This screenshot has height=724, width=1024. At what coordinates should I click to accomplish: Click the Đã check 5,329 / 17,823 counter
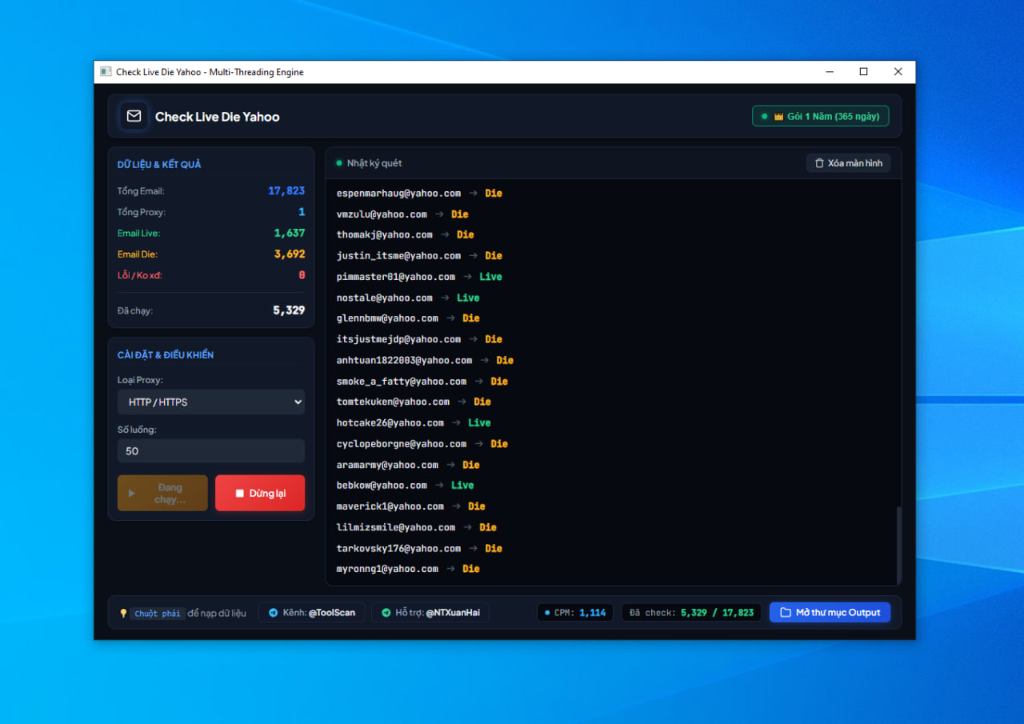click(690, 612)
